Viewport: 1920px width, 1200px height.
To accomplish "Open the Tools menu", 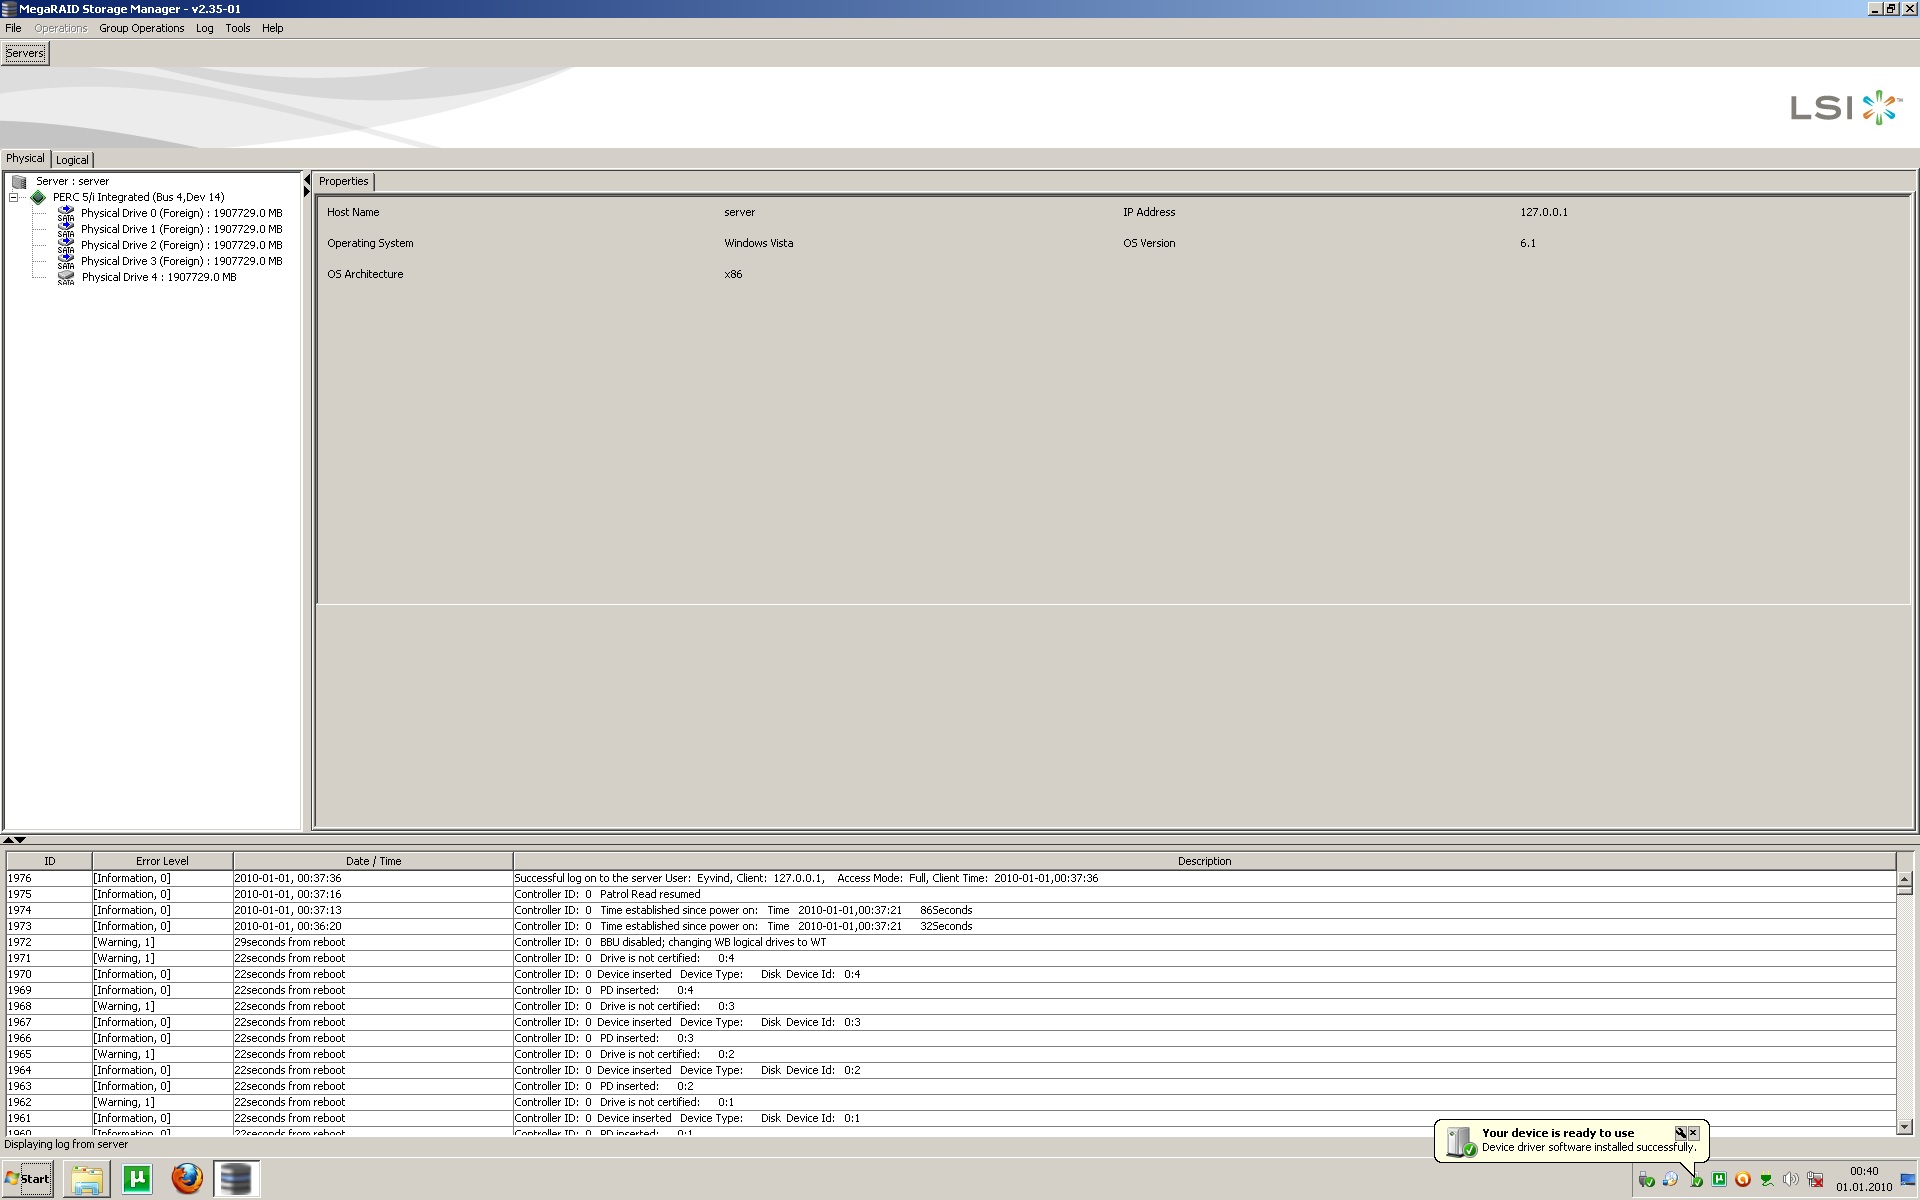I will 238,28.
